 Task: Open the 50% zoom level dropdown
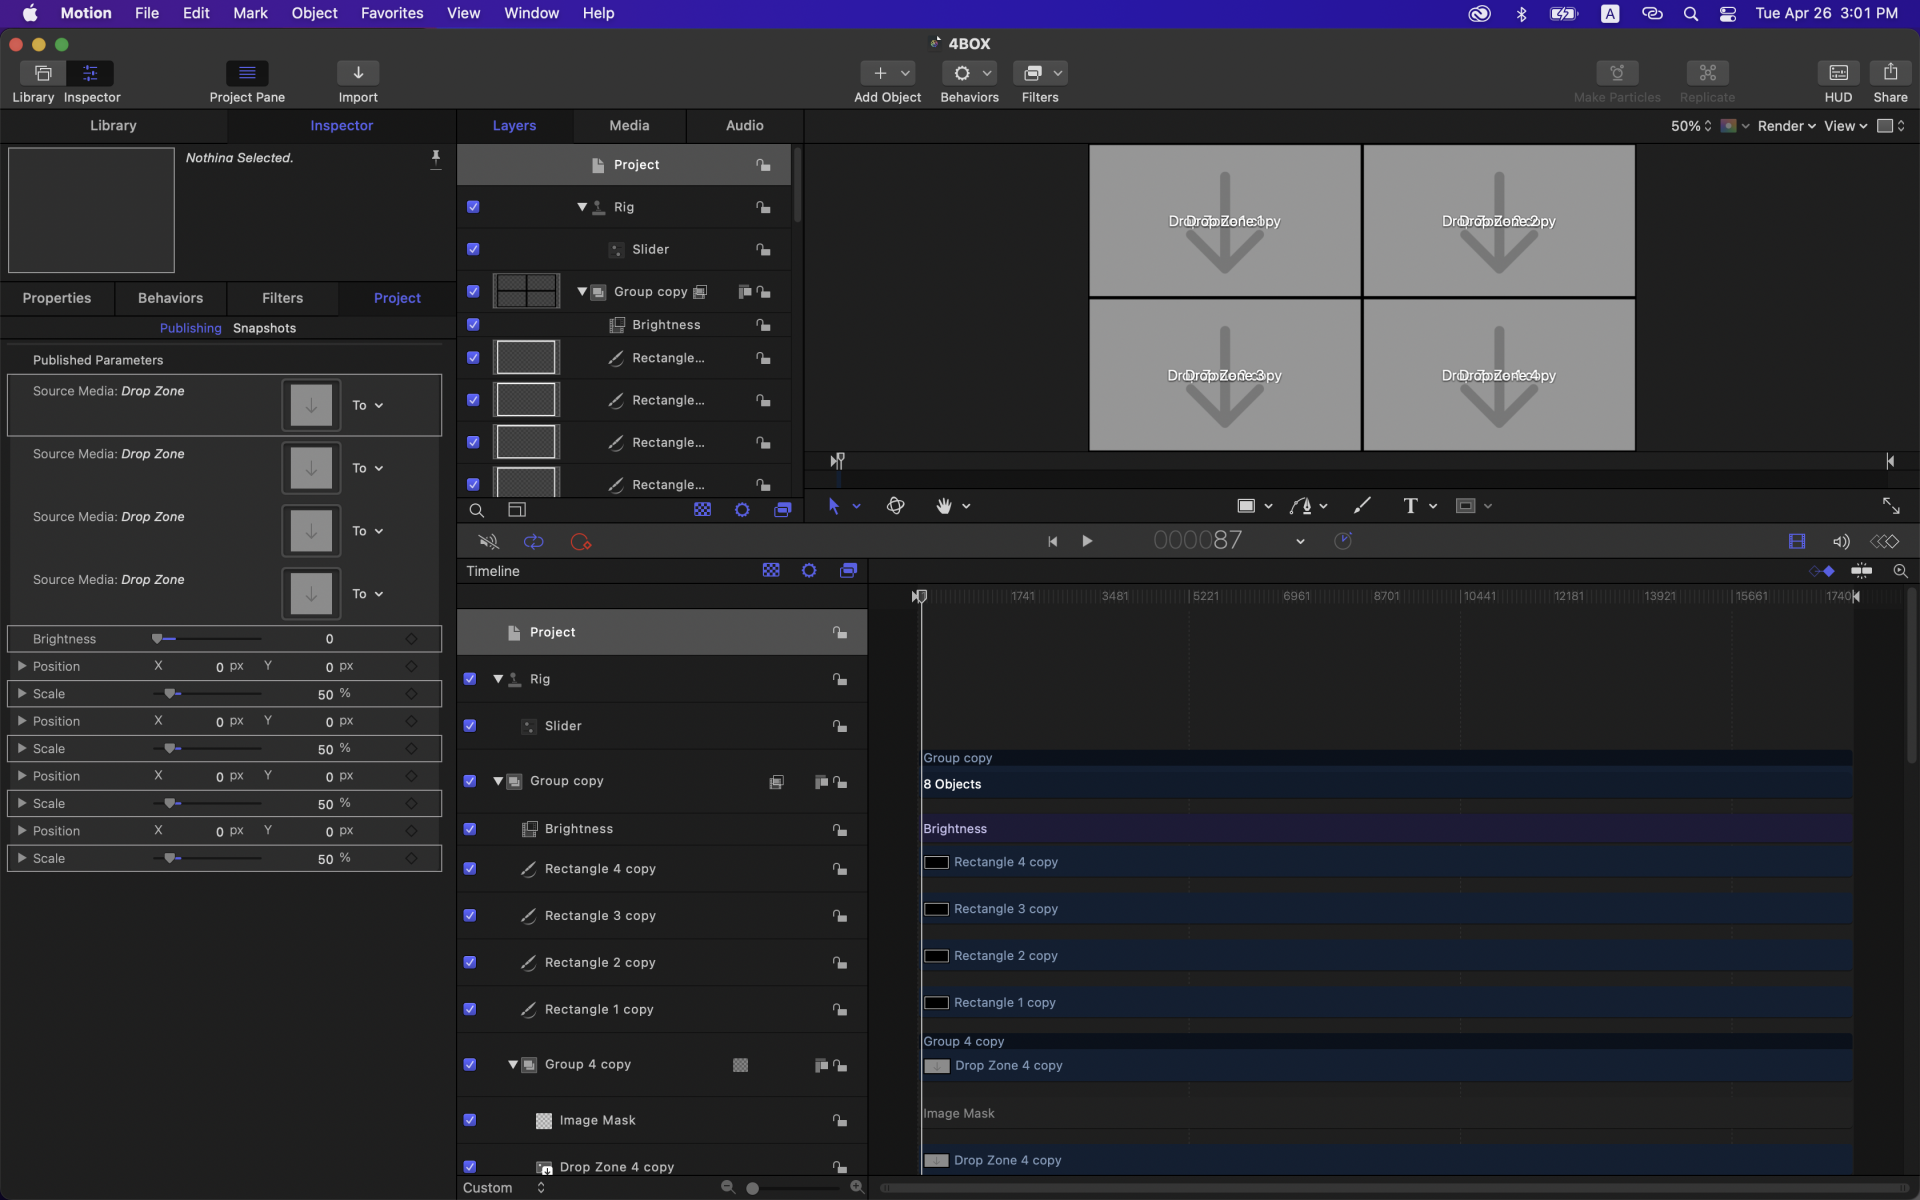(x=1691, y=126)
